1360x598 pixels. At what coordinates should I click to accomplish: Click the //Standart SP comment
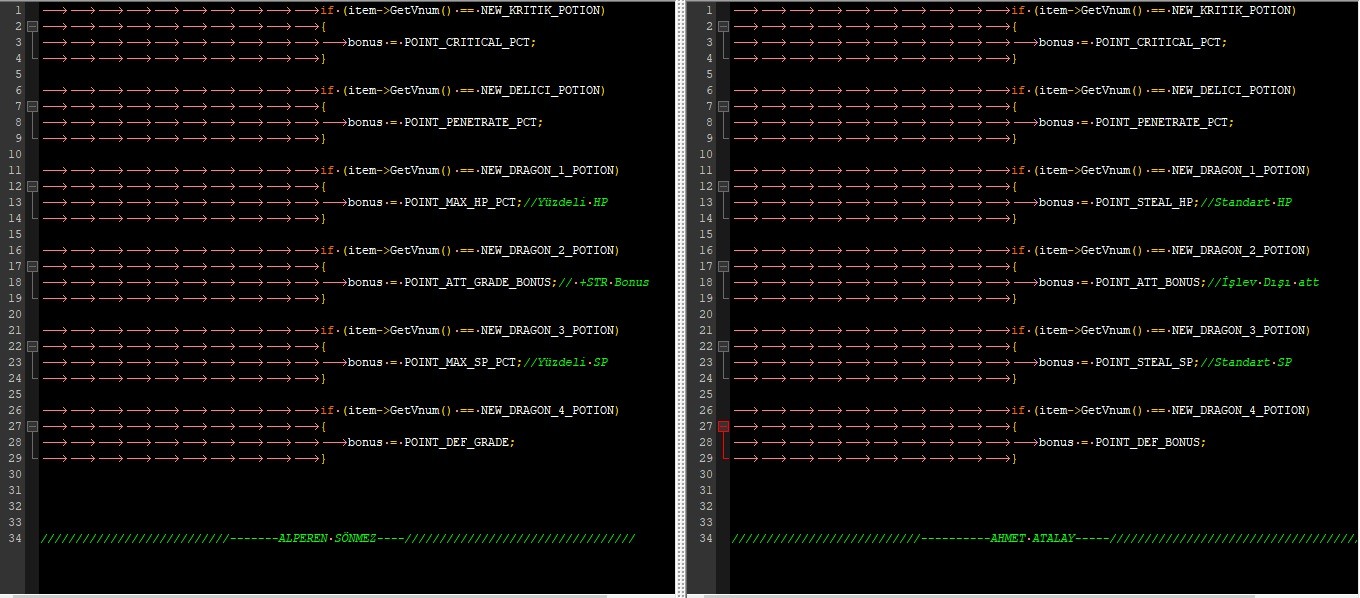point(1248,362)
